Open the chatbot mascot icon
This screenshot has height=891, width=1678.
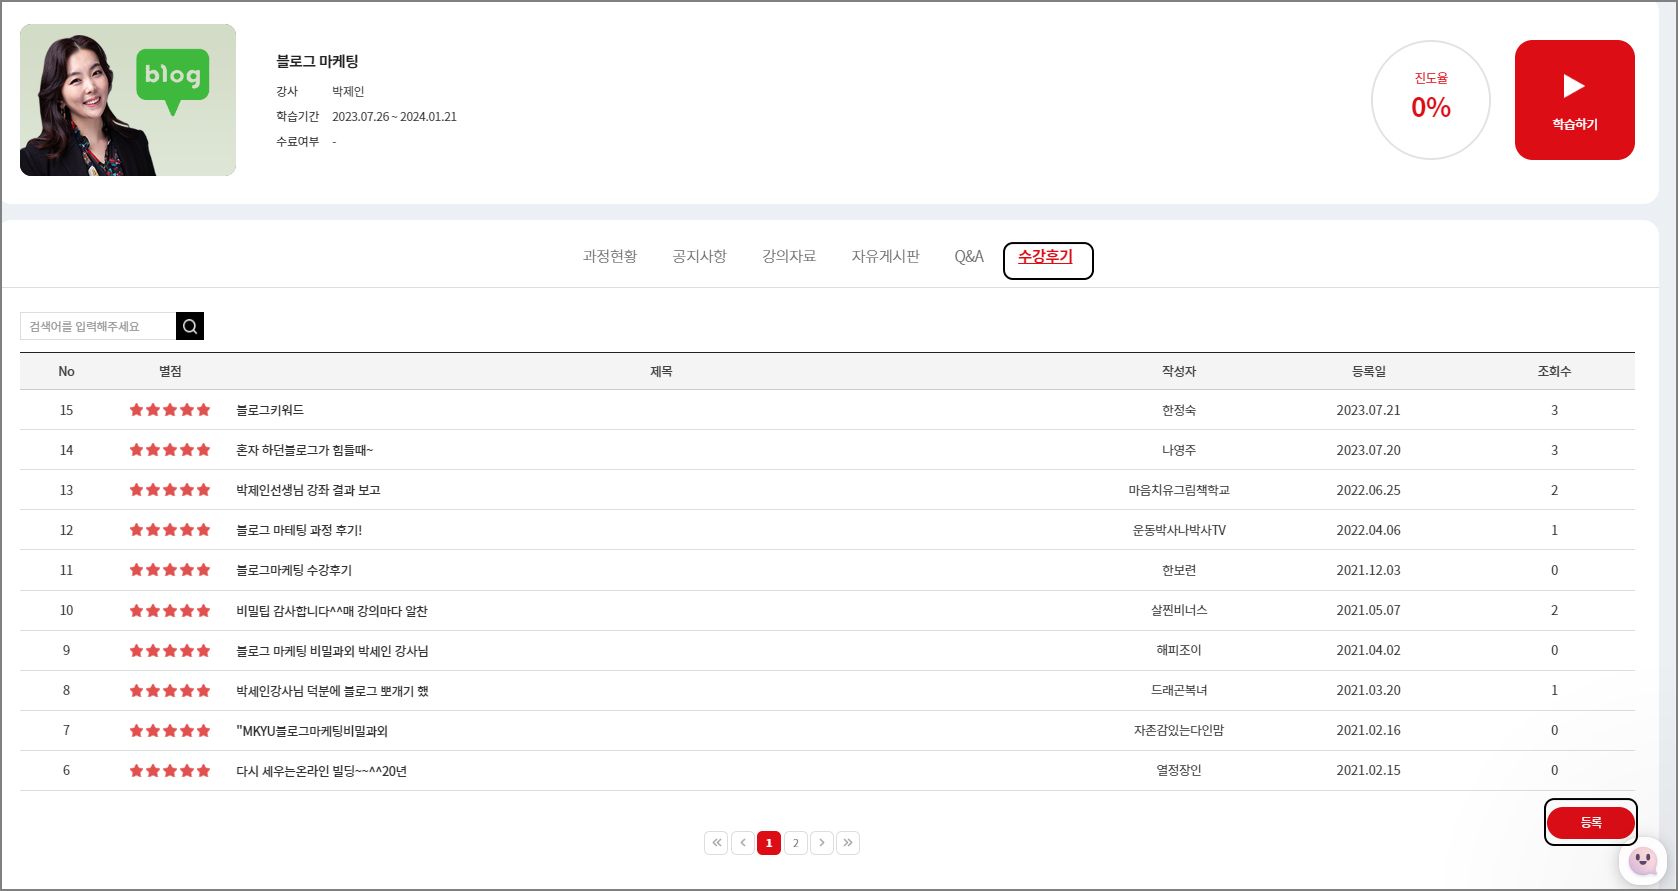click(x=1642, y=860)
